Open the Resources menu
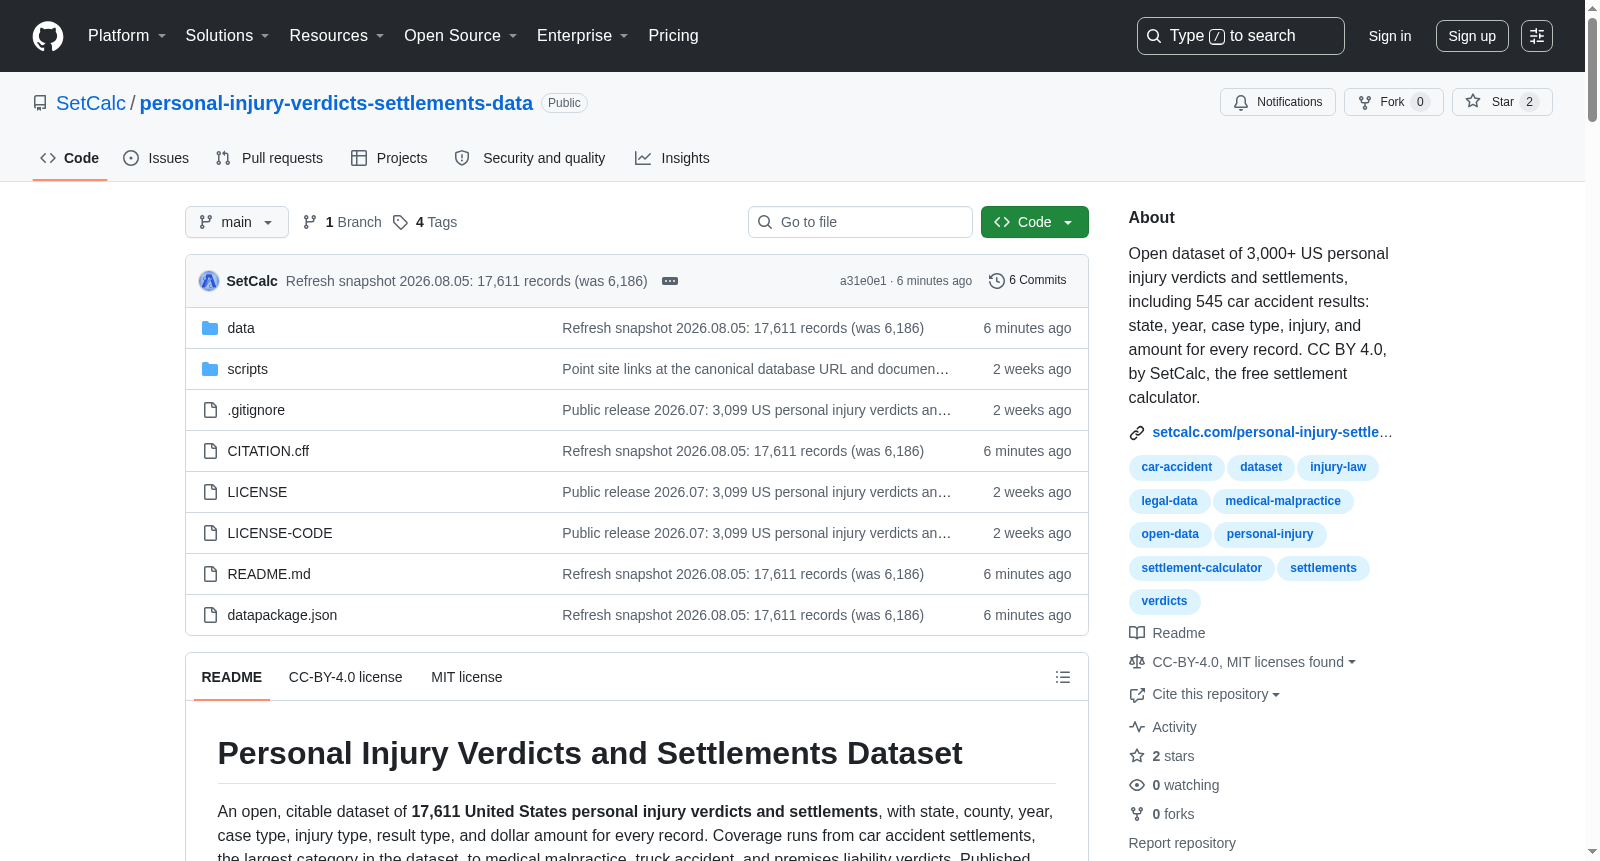The height and width of the screenshot is (861, 1600). 336,36
